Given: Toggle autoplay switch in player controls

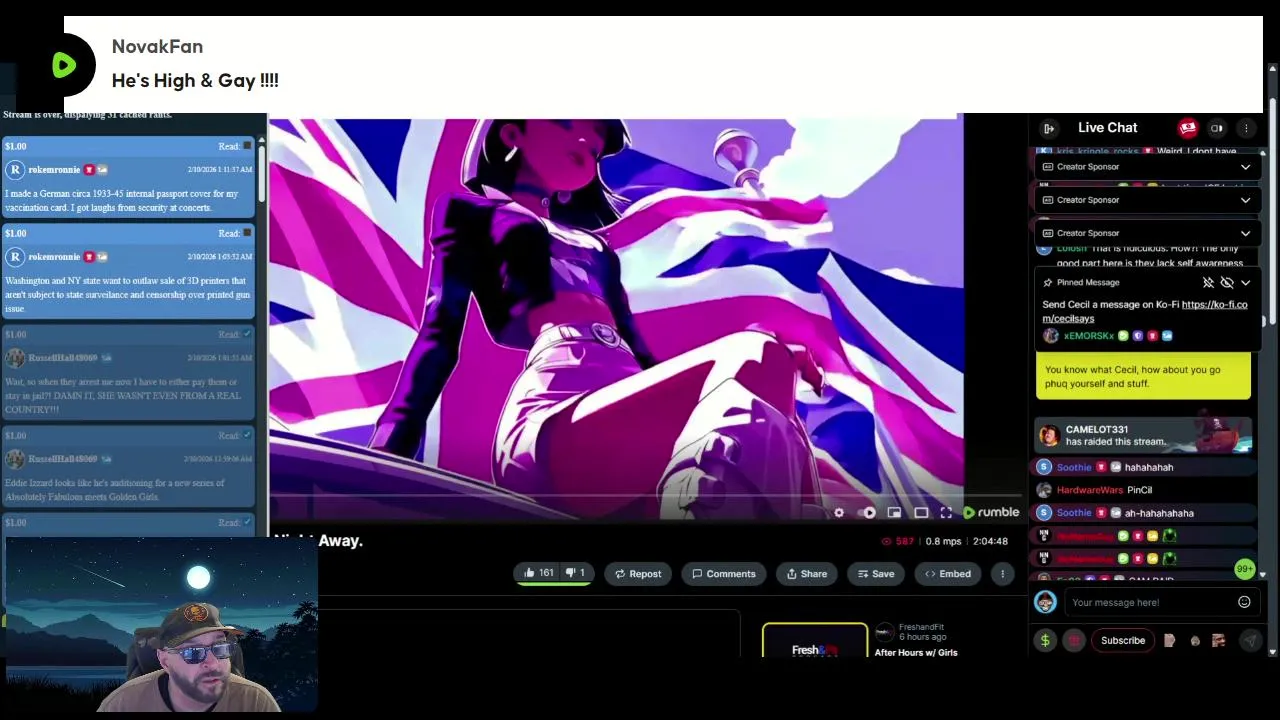Looking at the screenshot, I should pyautogui.click(x=867, y=513).
